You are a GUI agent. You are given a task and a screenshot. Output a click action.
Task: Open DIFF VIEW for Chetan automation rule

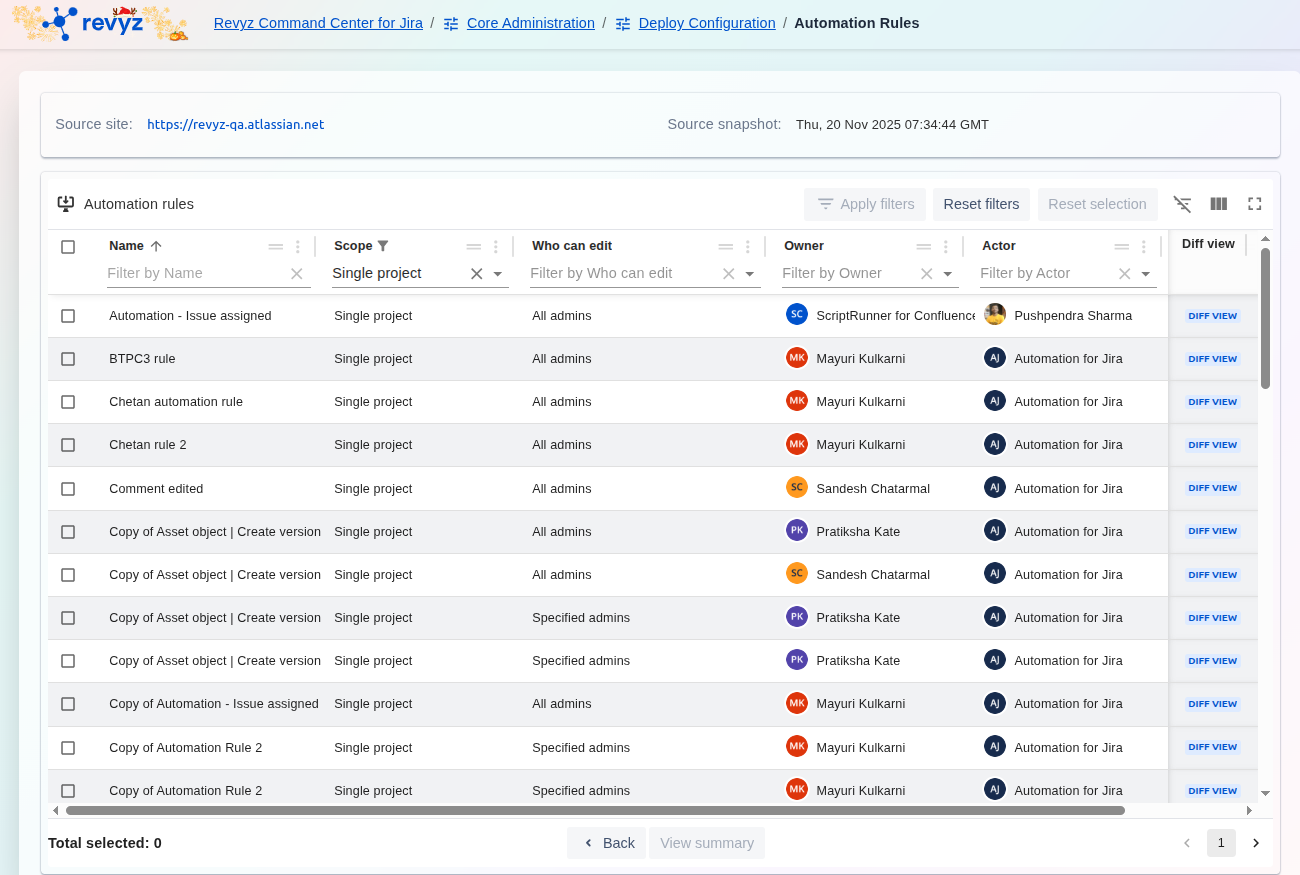point(1212,402)
